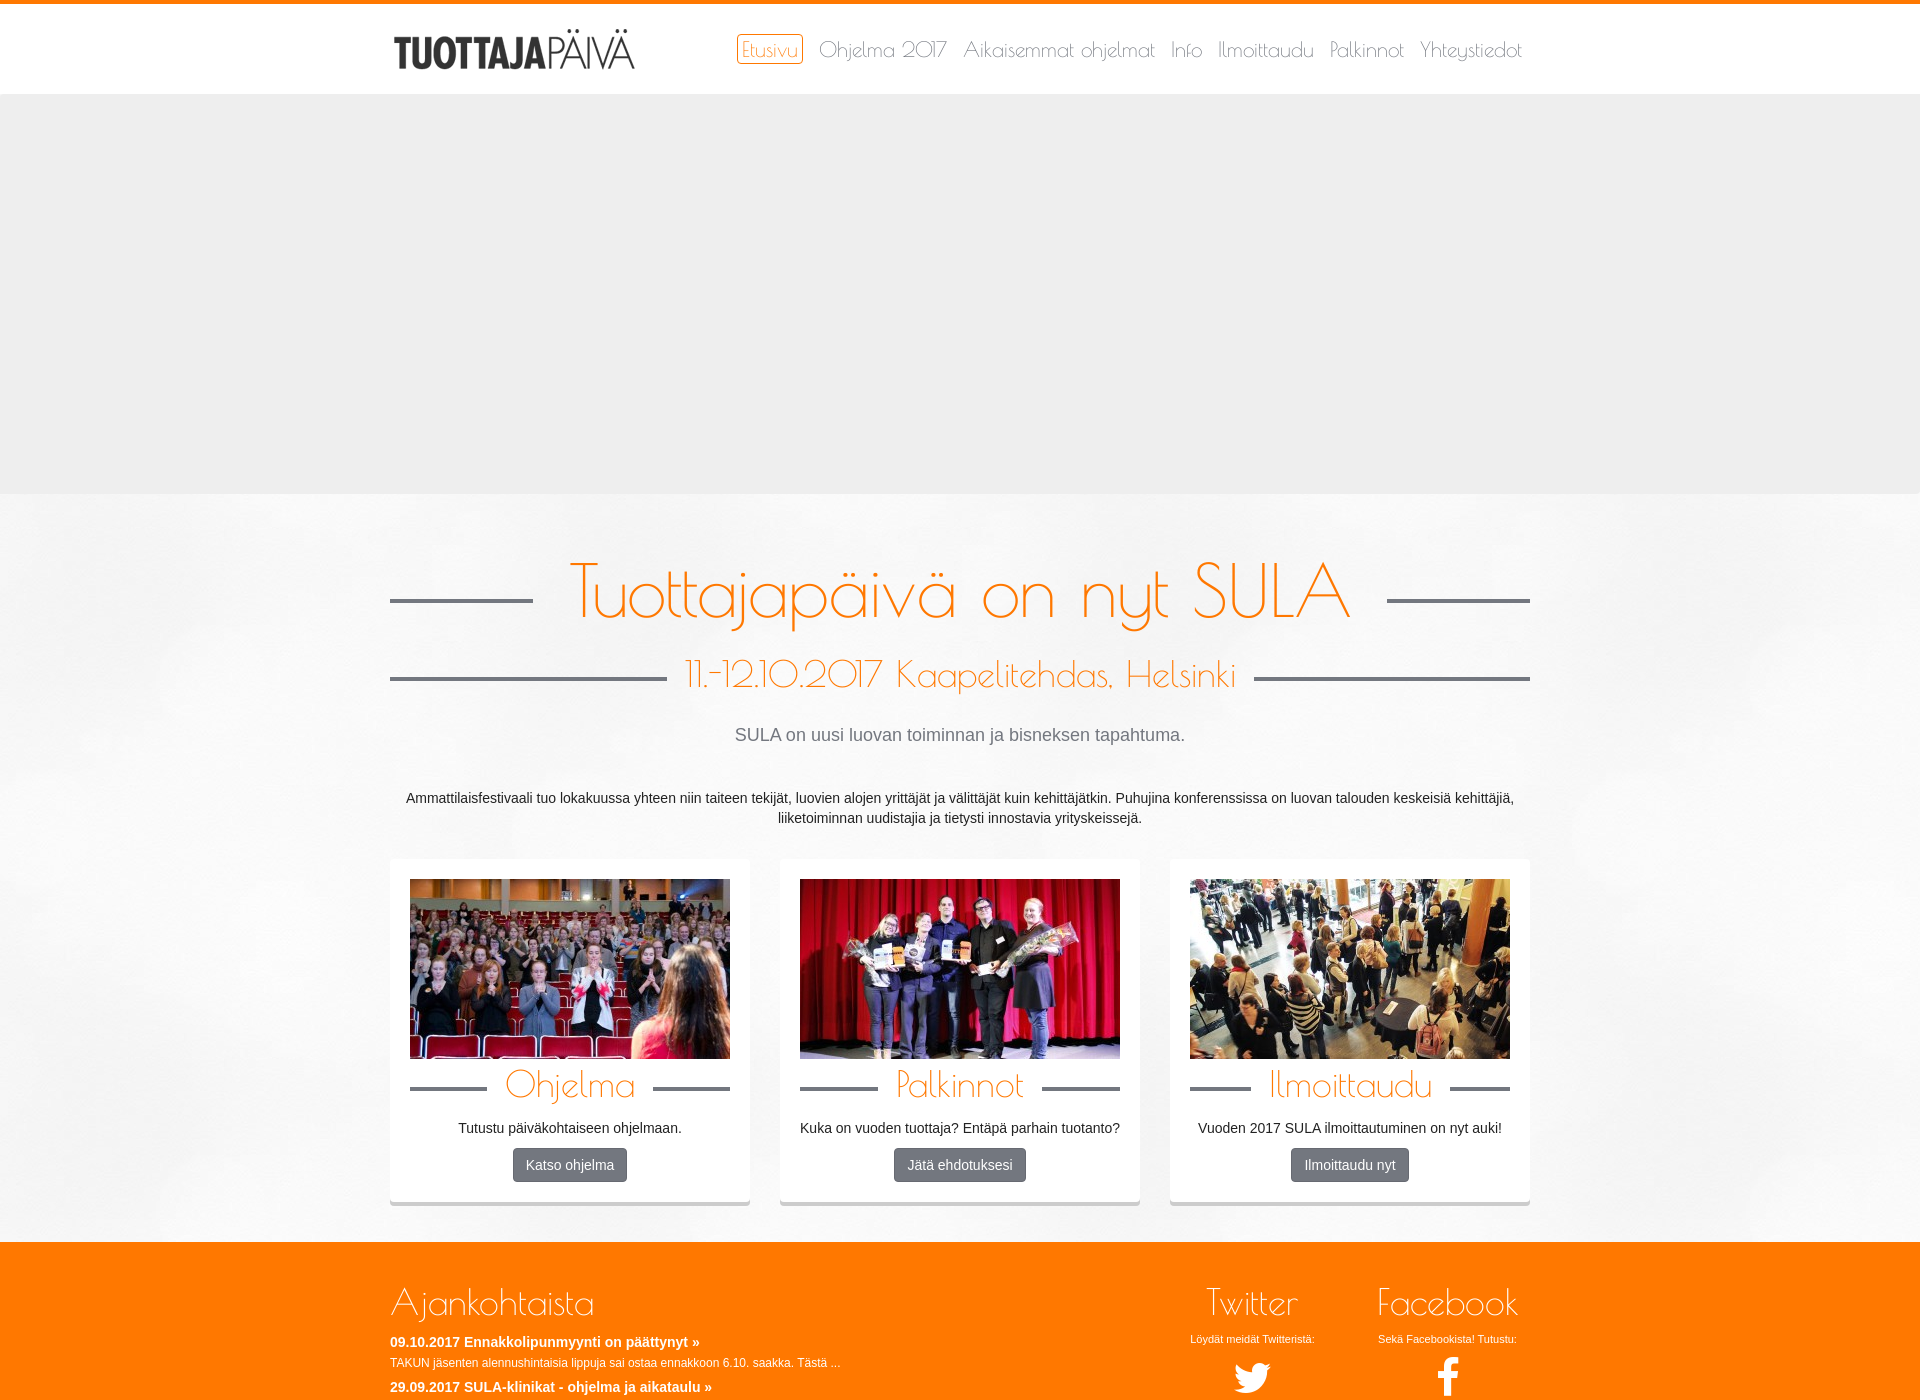Select the Ohjelma 2017 menu item

point(882,51)
